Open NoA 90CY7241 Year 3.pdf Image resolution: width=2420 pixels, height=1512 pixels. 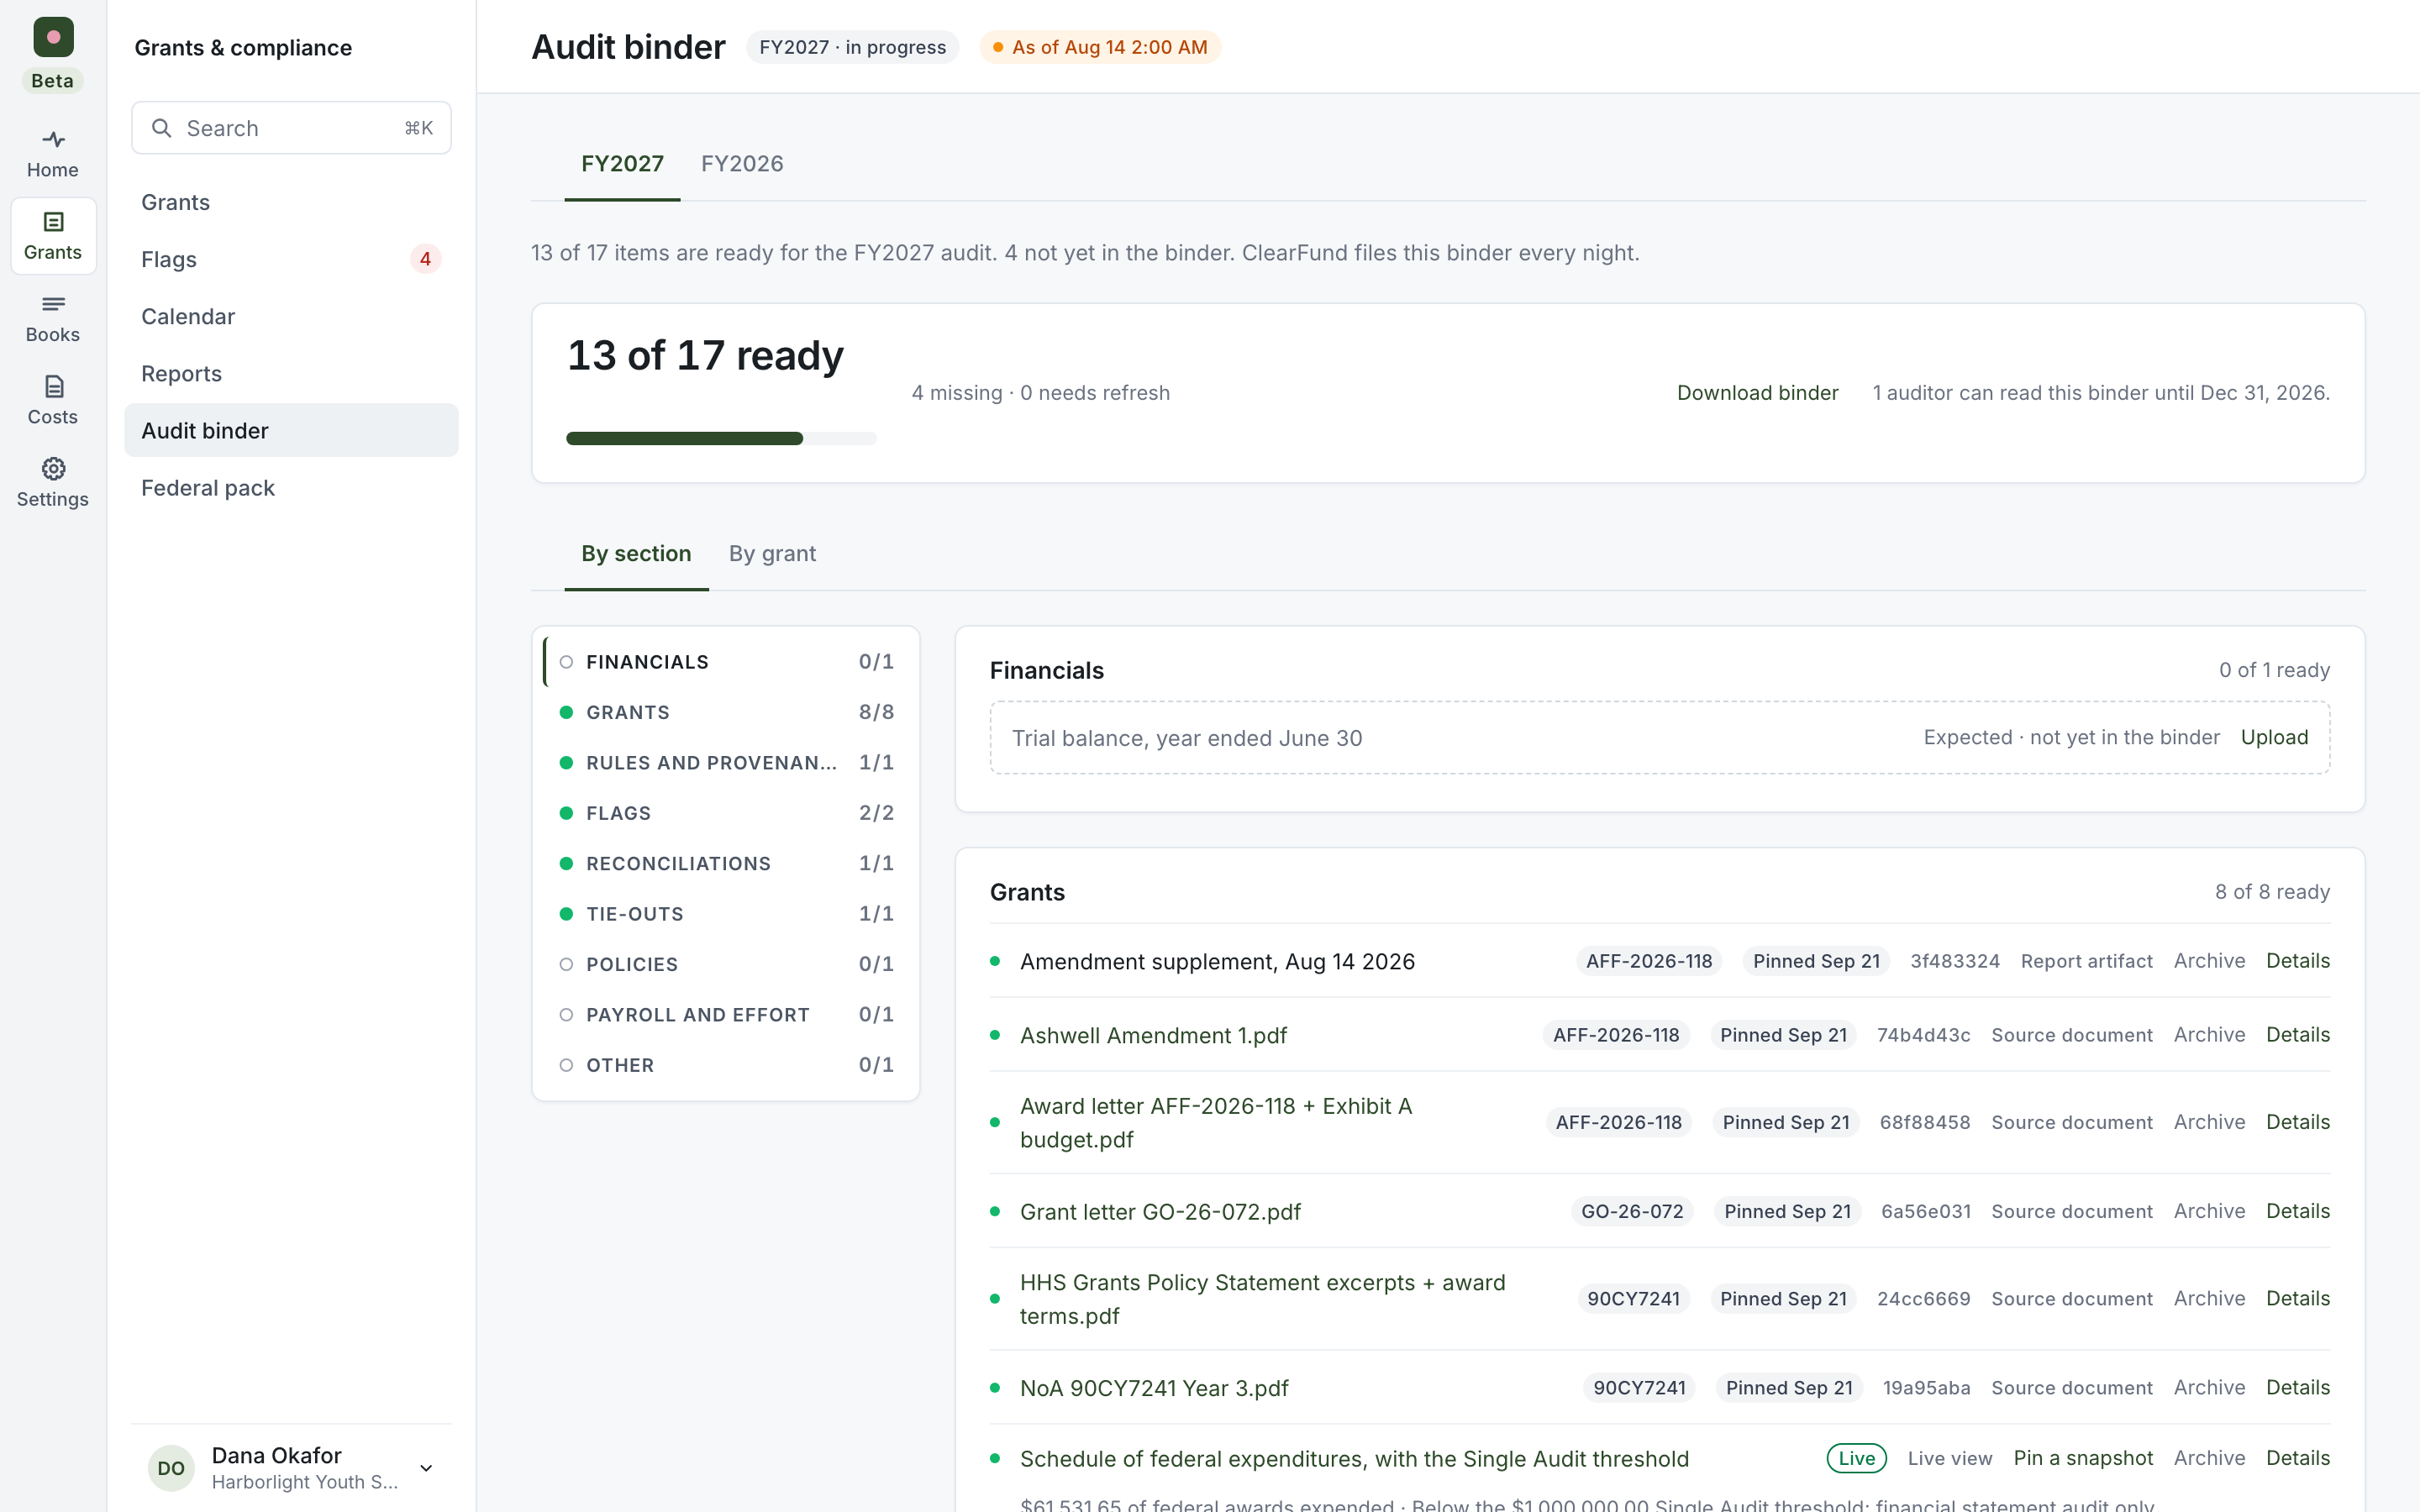click(1154, 1388)
